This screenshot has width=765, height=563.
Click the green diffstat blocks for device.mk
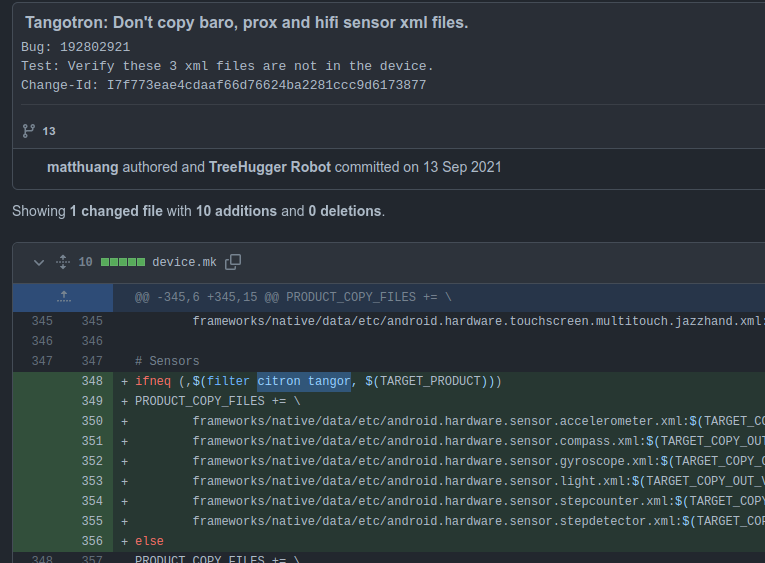point(122,262)
